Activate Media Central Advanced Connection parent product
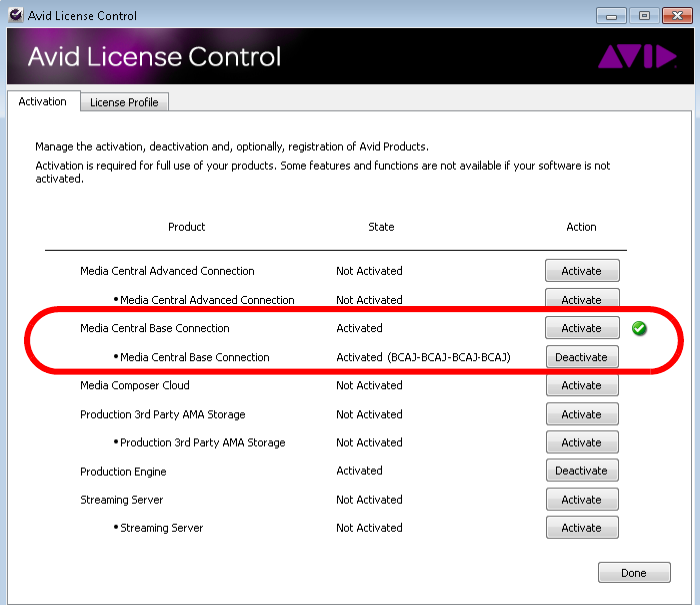The width and height of the screenshot is (700, 606). click(581, 271)
